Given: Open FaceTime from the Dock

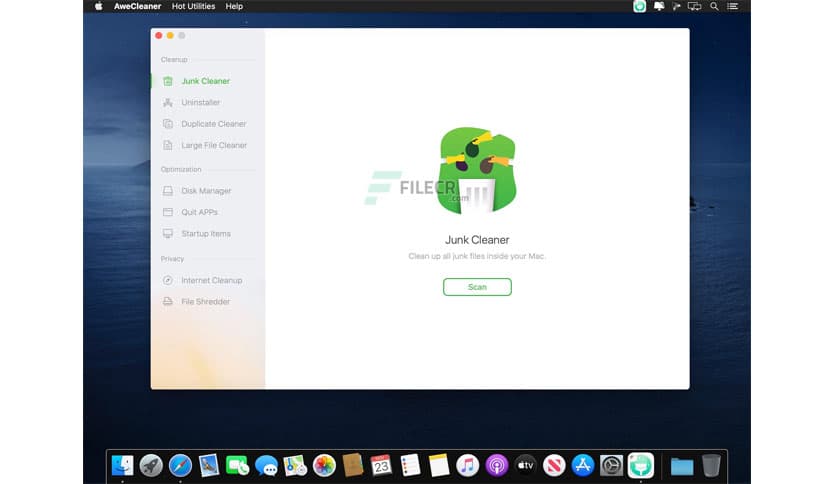Looking at the screenshot, I should click(237, 465).
